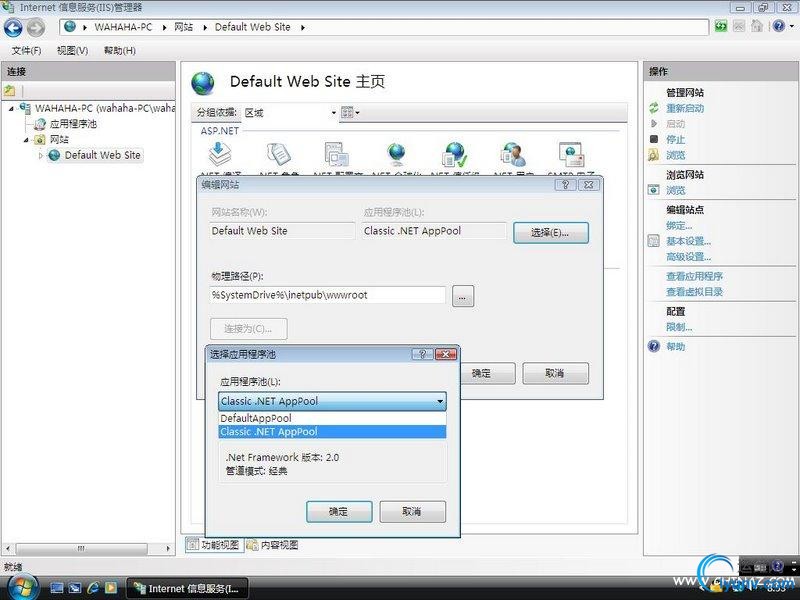This screenshot has width=800, height=600.
Task: Click the connections panel horizontal scrollbar
Action: [x=82, y=548]
